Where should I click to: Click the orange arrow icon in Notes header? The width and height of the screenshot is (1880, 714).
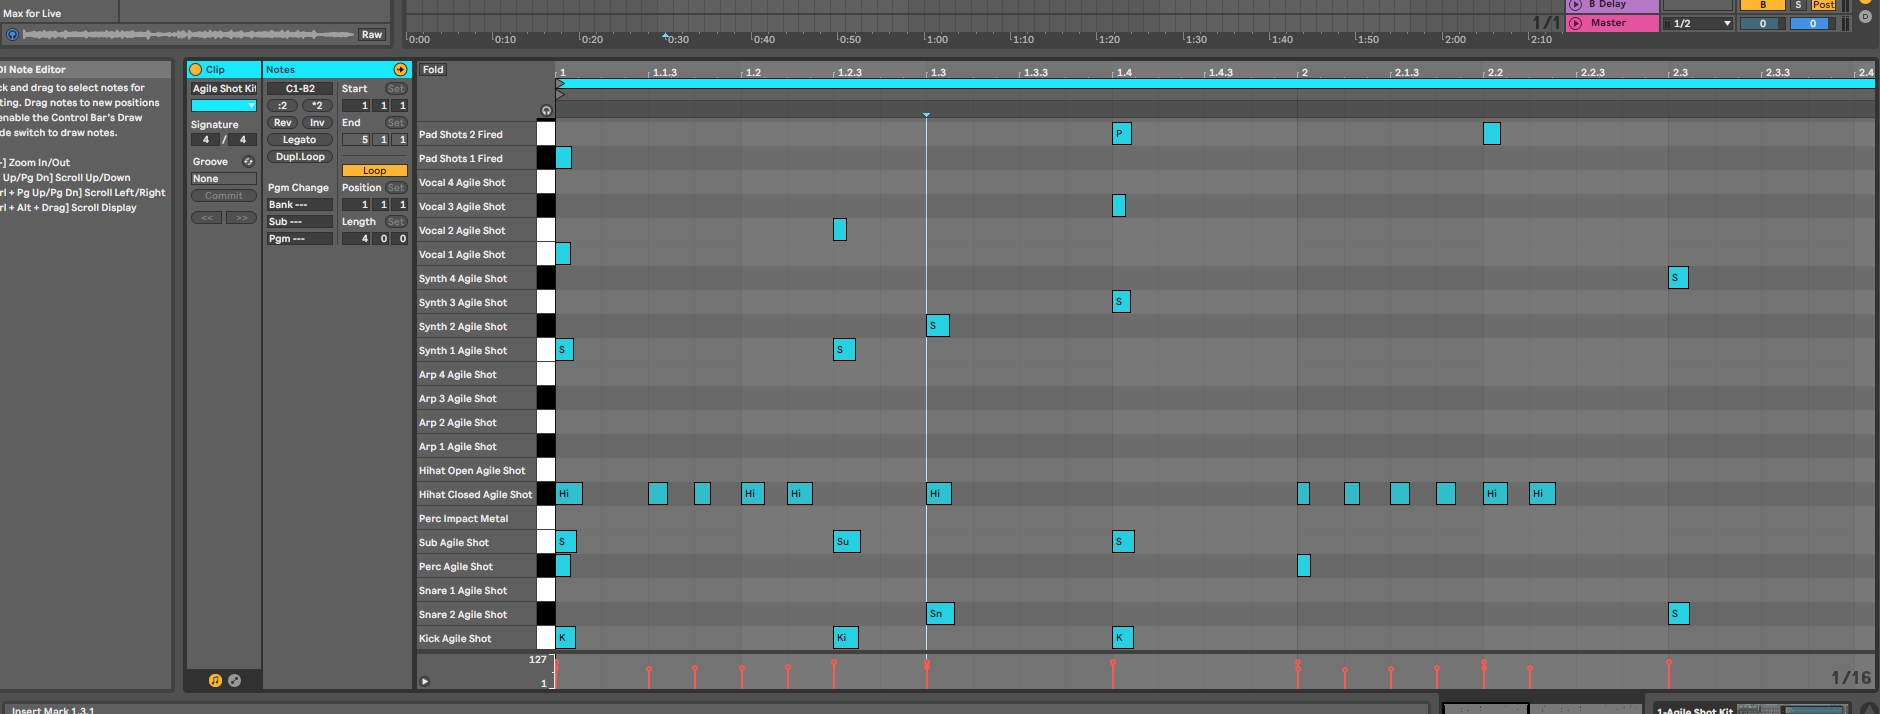point(401,70)
